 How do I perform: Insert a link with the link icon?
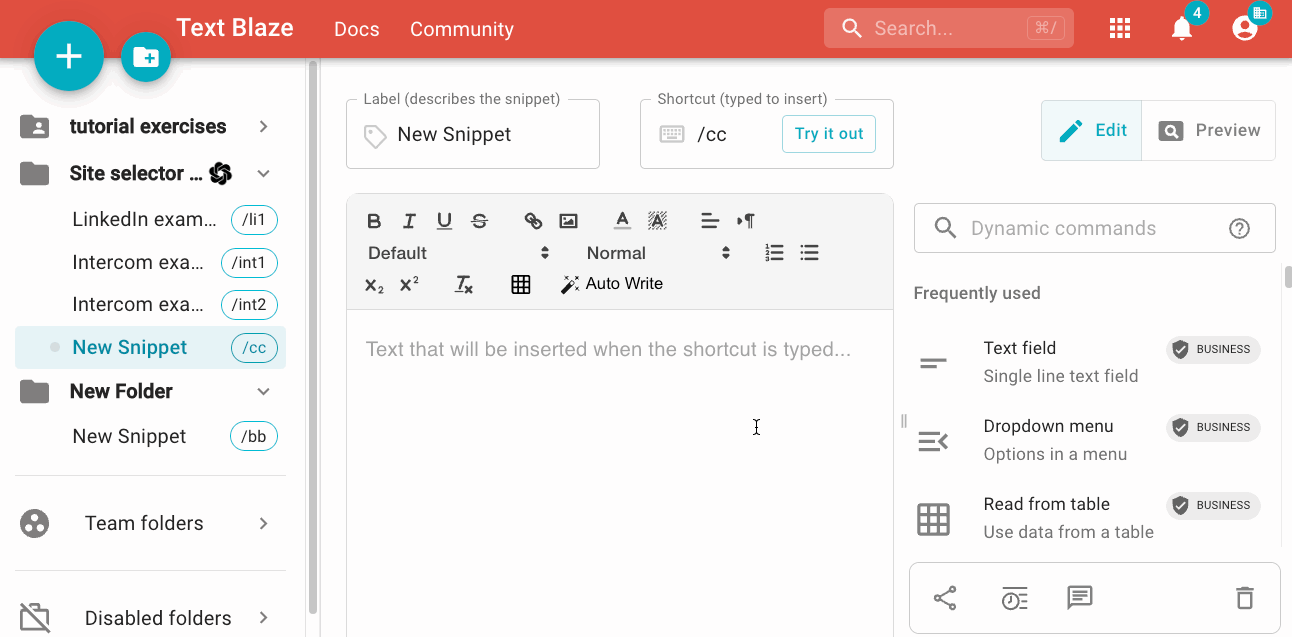coord(534,221)
